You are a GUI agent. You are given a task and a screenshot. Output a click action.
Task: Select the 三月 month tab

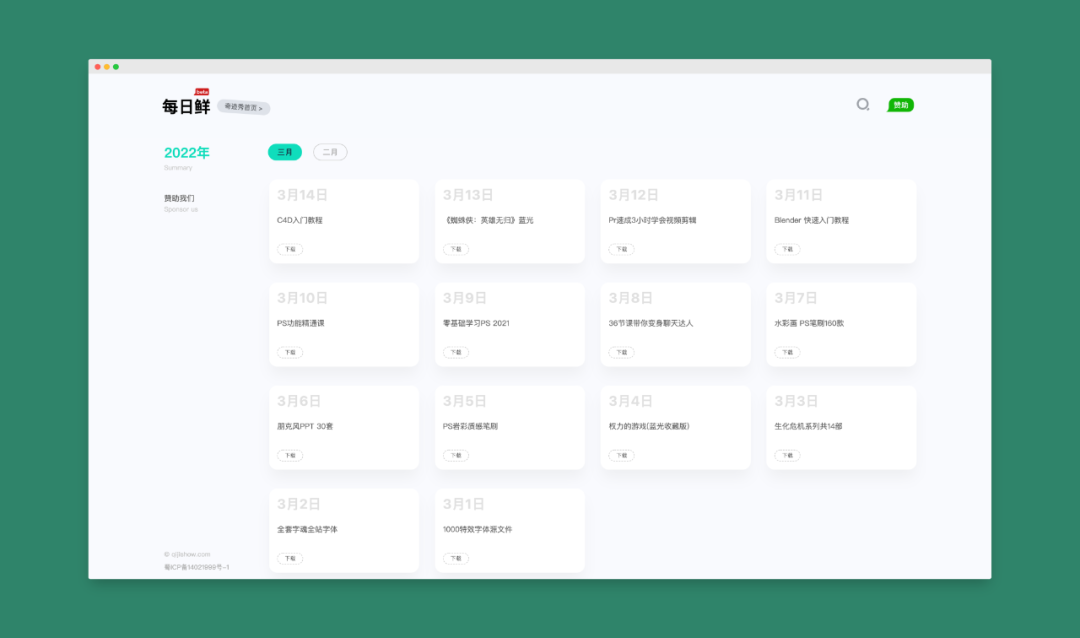click(284, 152)
